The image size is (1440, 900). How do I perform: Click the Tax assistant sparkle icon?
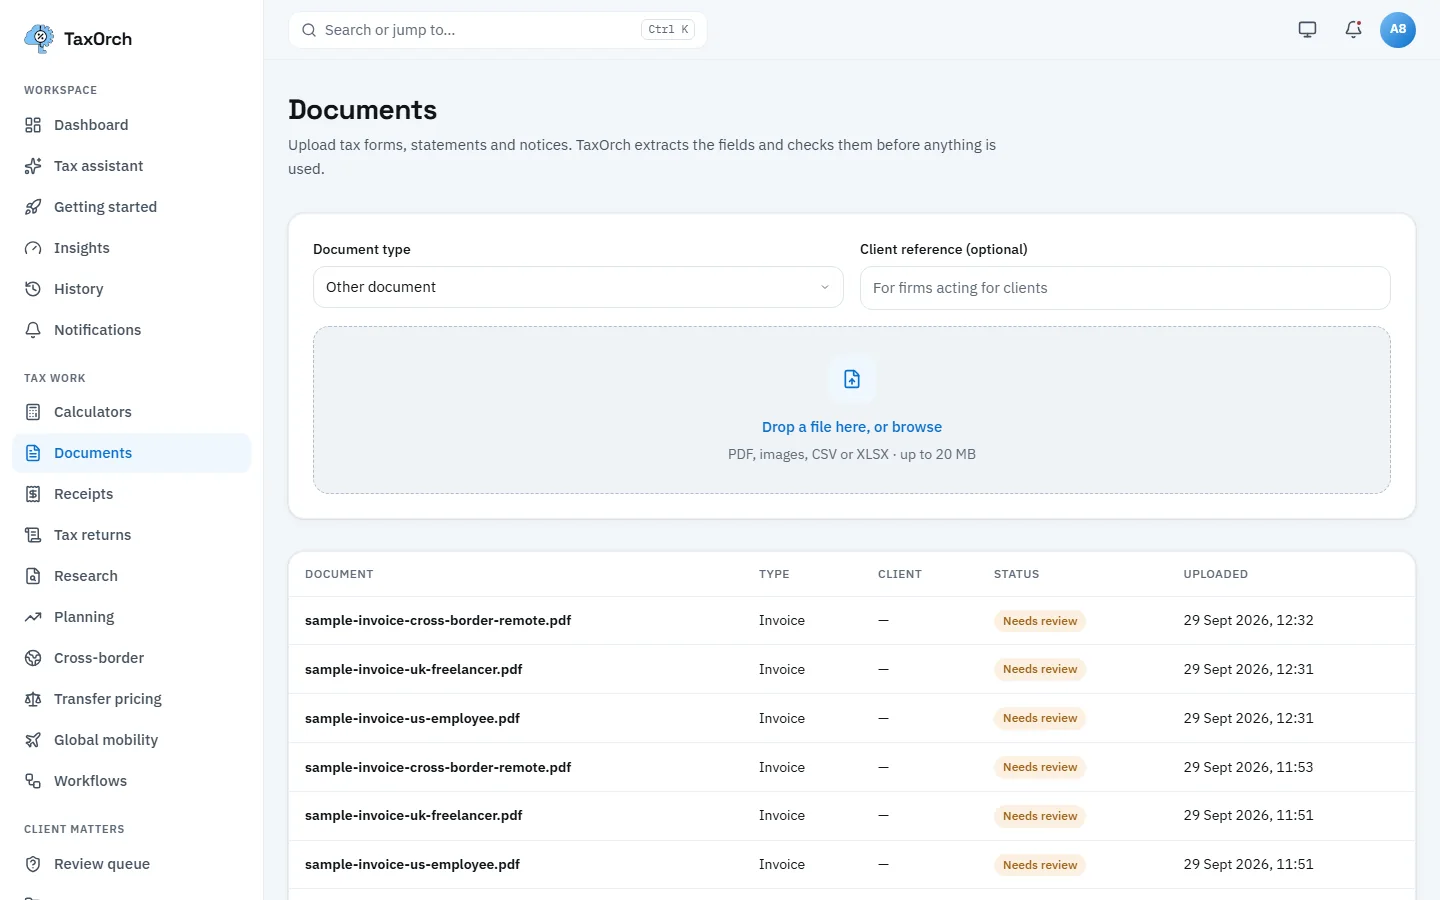(33, 166)
